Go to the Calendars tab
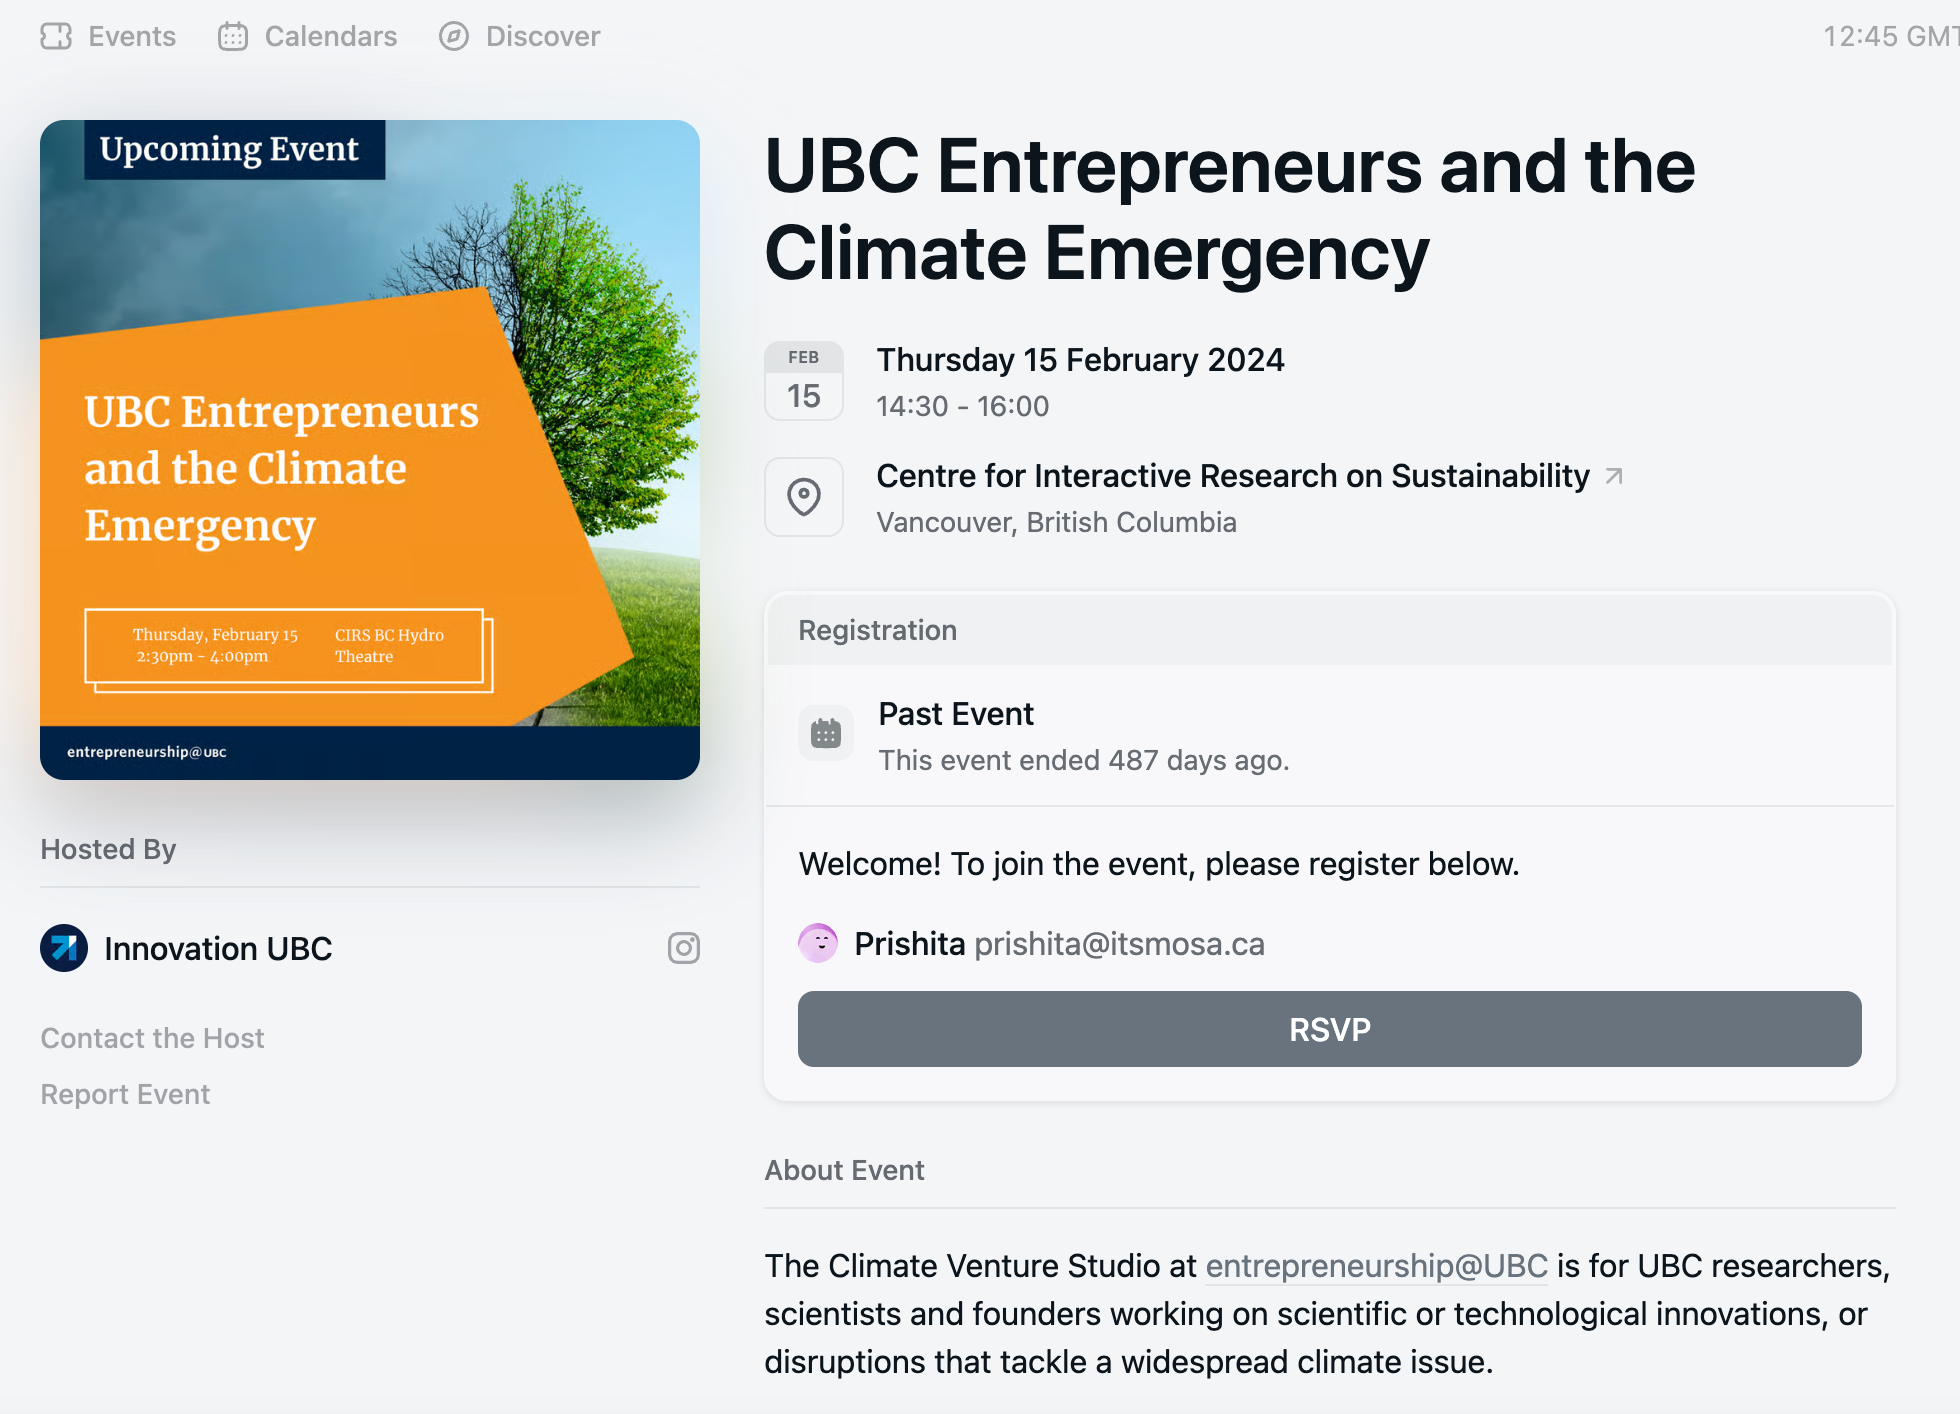The width and height of the screenshot is (1960, 1414). (x=308, y=37)
